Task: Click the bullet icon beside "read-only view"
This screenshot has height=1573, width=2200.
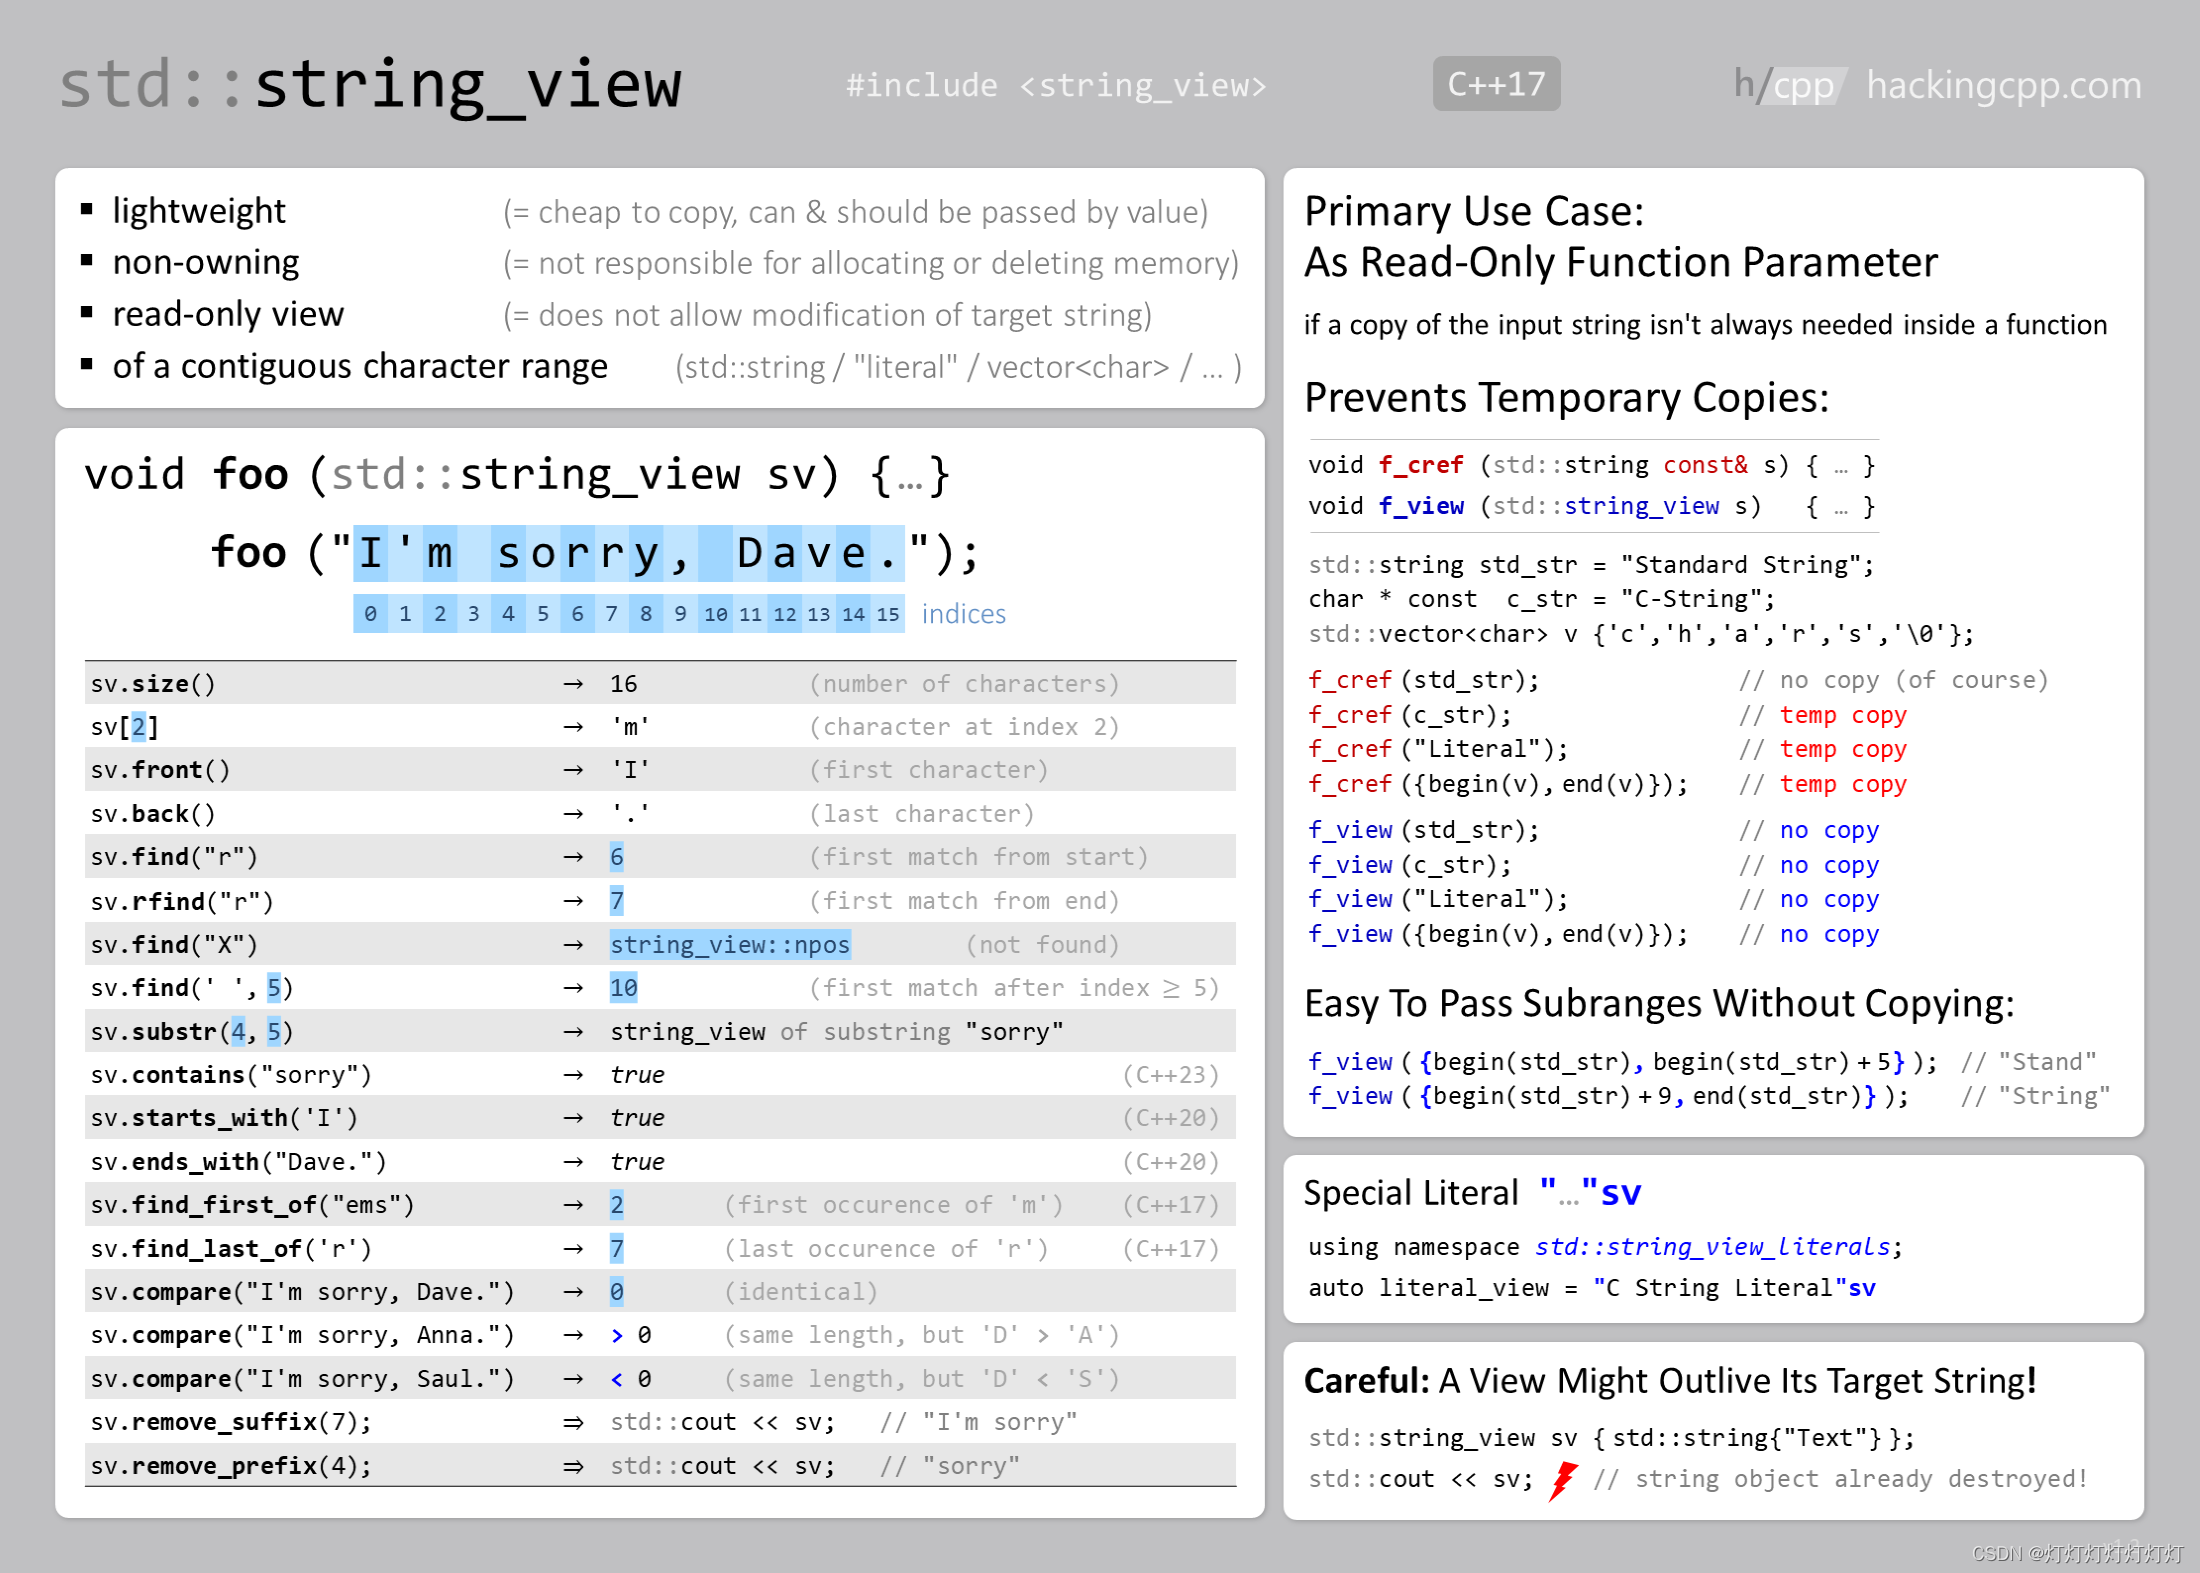Action: click(89, 312)
